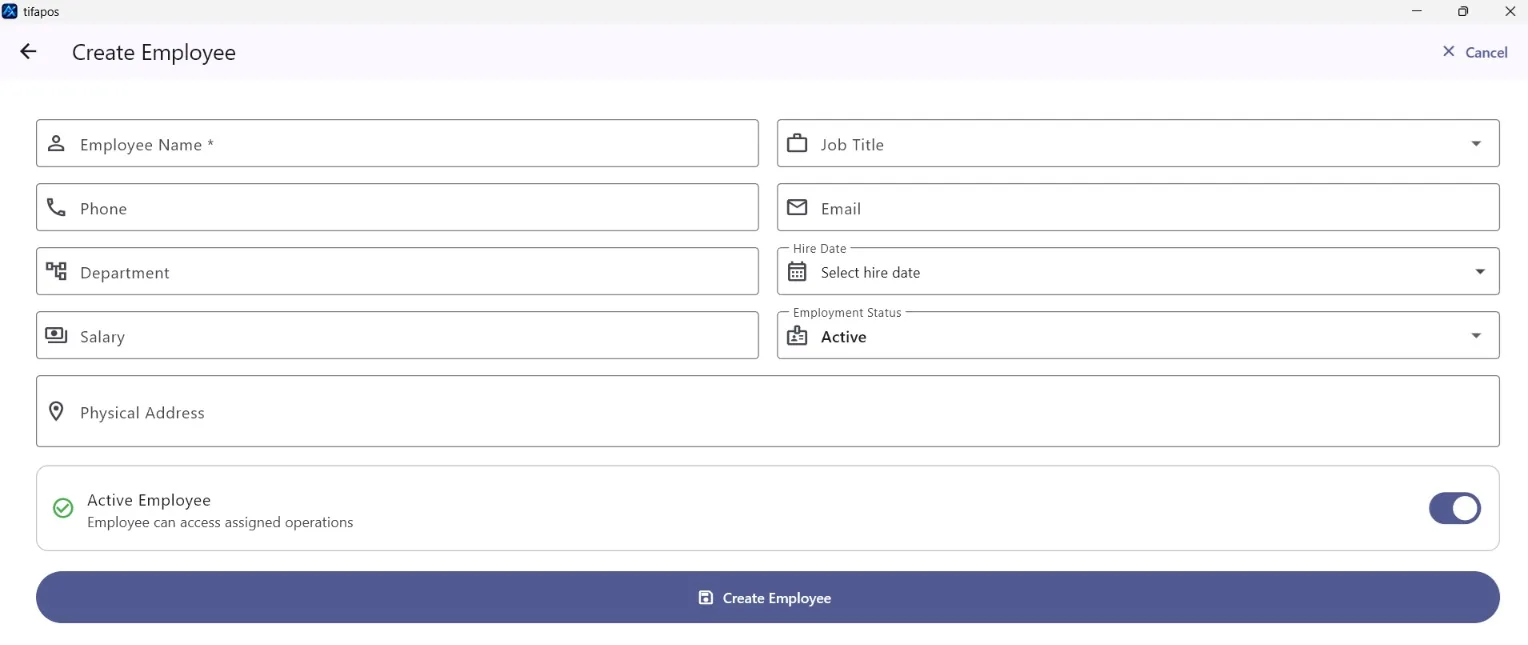Expand the Job Title dropdown arrow
The image size is (1528, 645).
[x=1476, y=144]
